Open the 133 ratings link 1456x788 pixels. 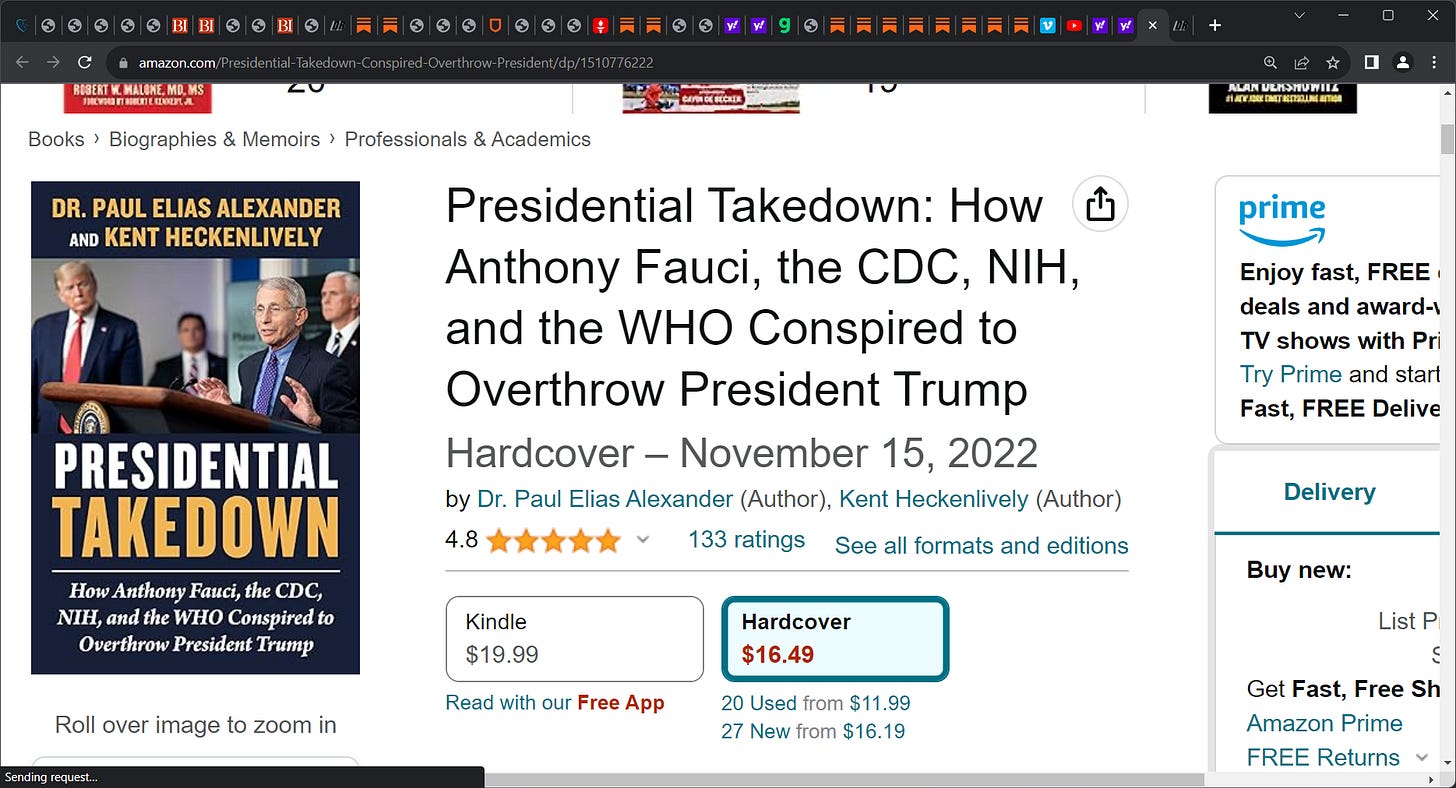tap(746, 540)
